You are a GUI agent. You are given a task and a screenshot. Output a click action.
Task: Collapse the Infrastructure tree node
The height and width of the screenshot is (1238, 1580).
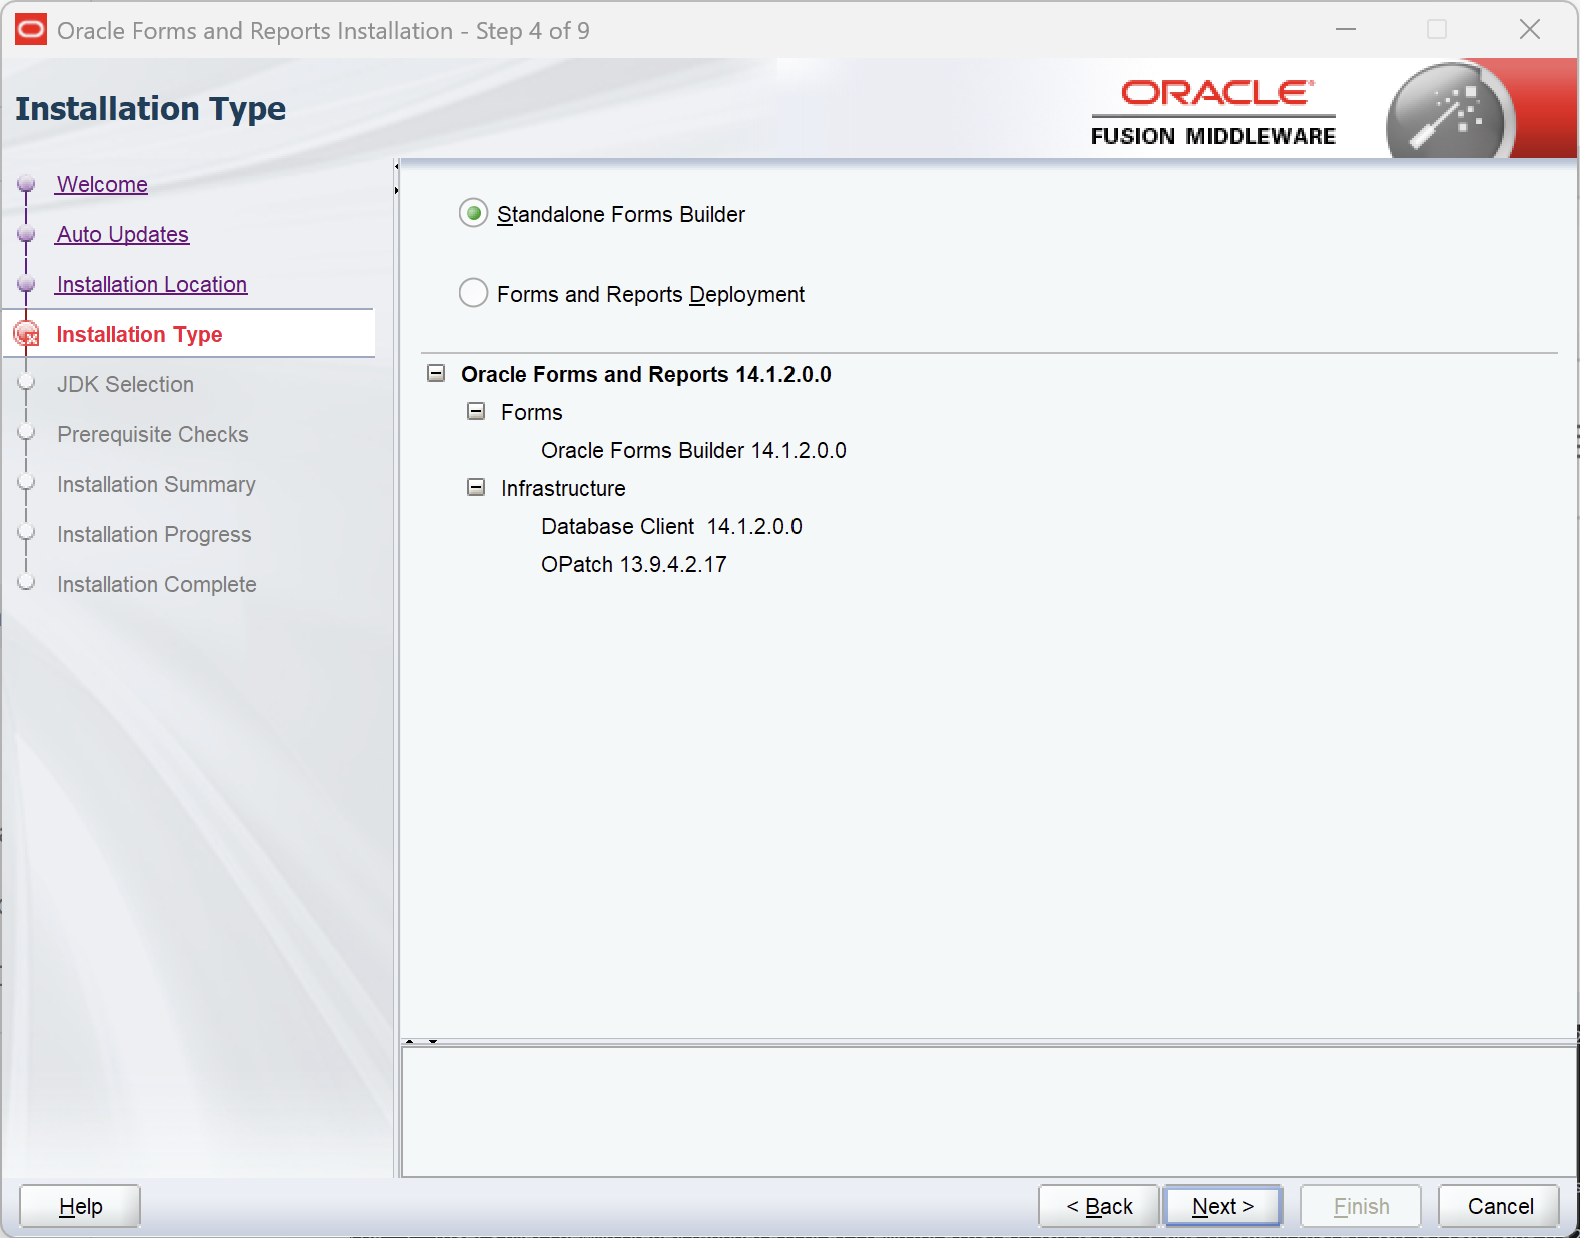pos(476,487)
